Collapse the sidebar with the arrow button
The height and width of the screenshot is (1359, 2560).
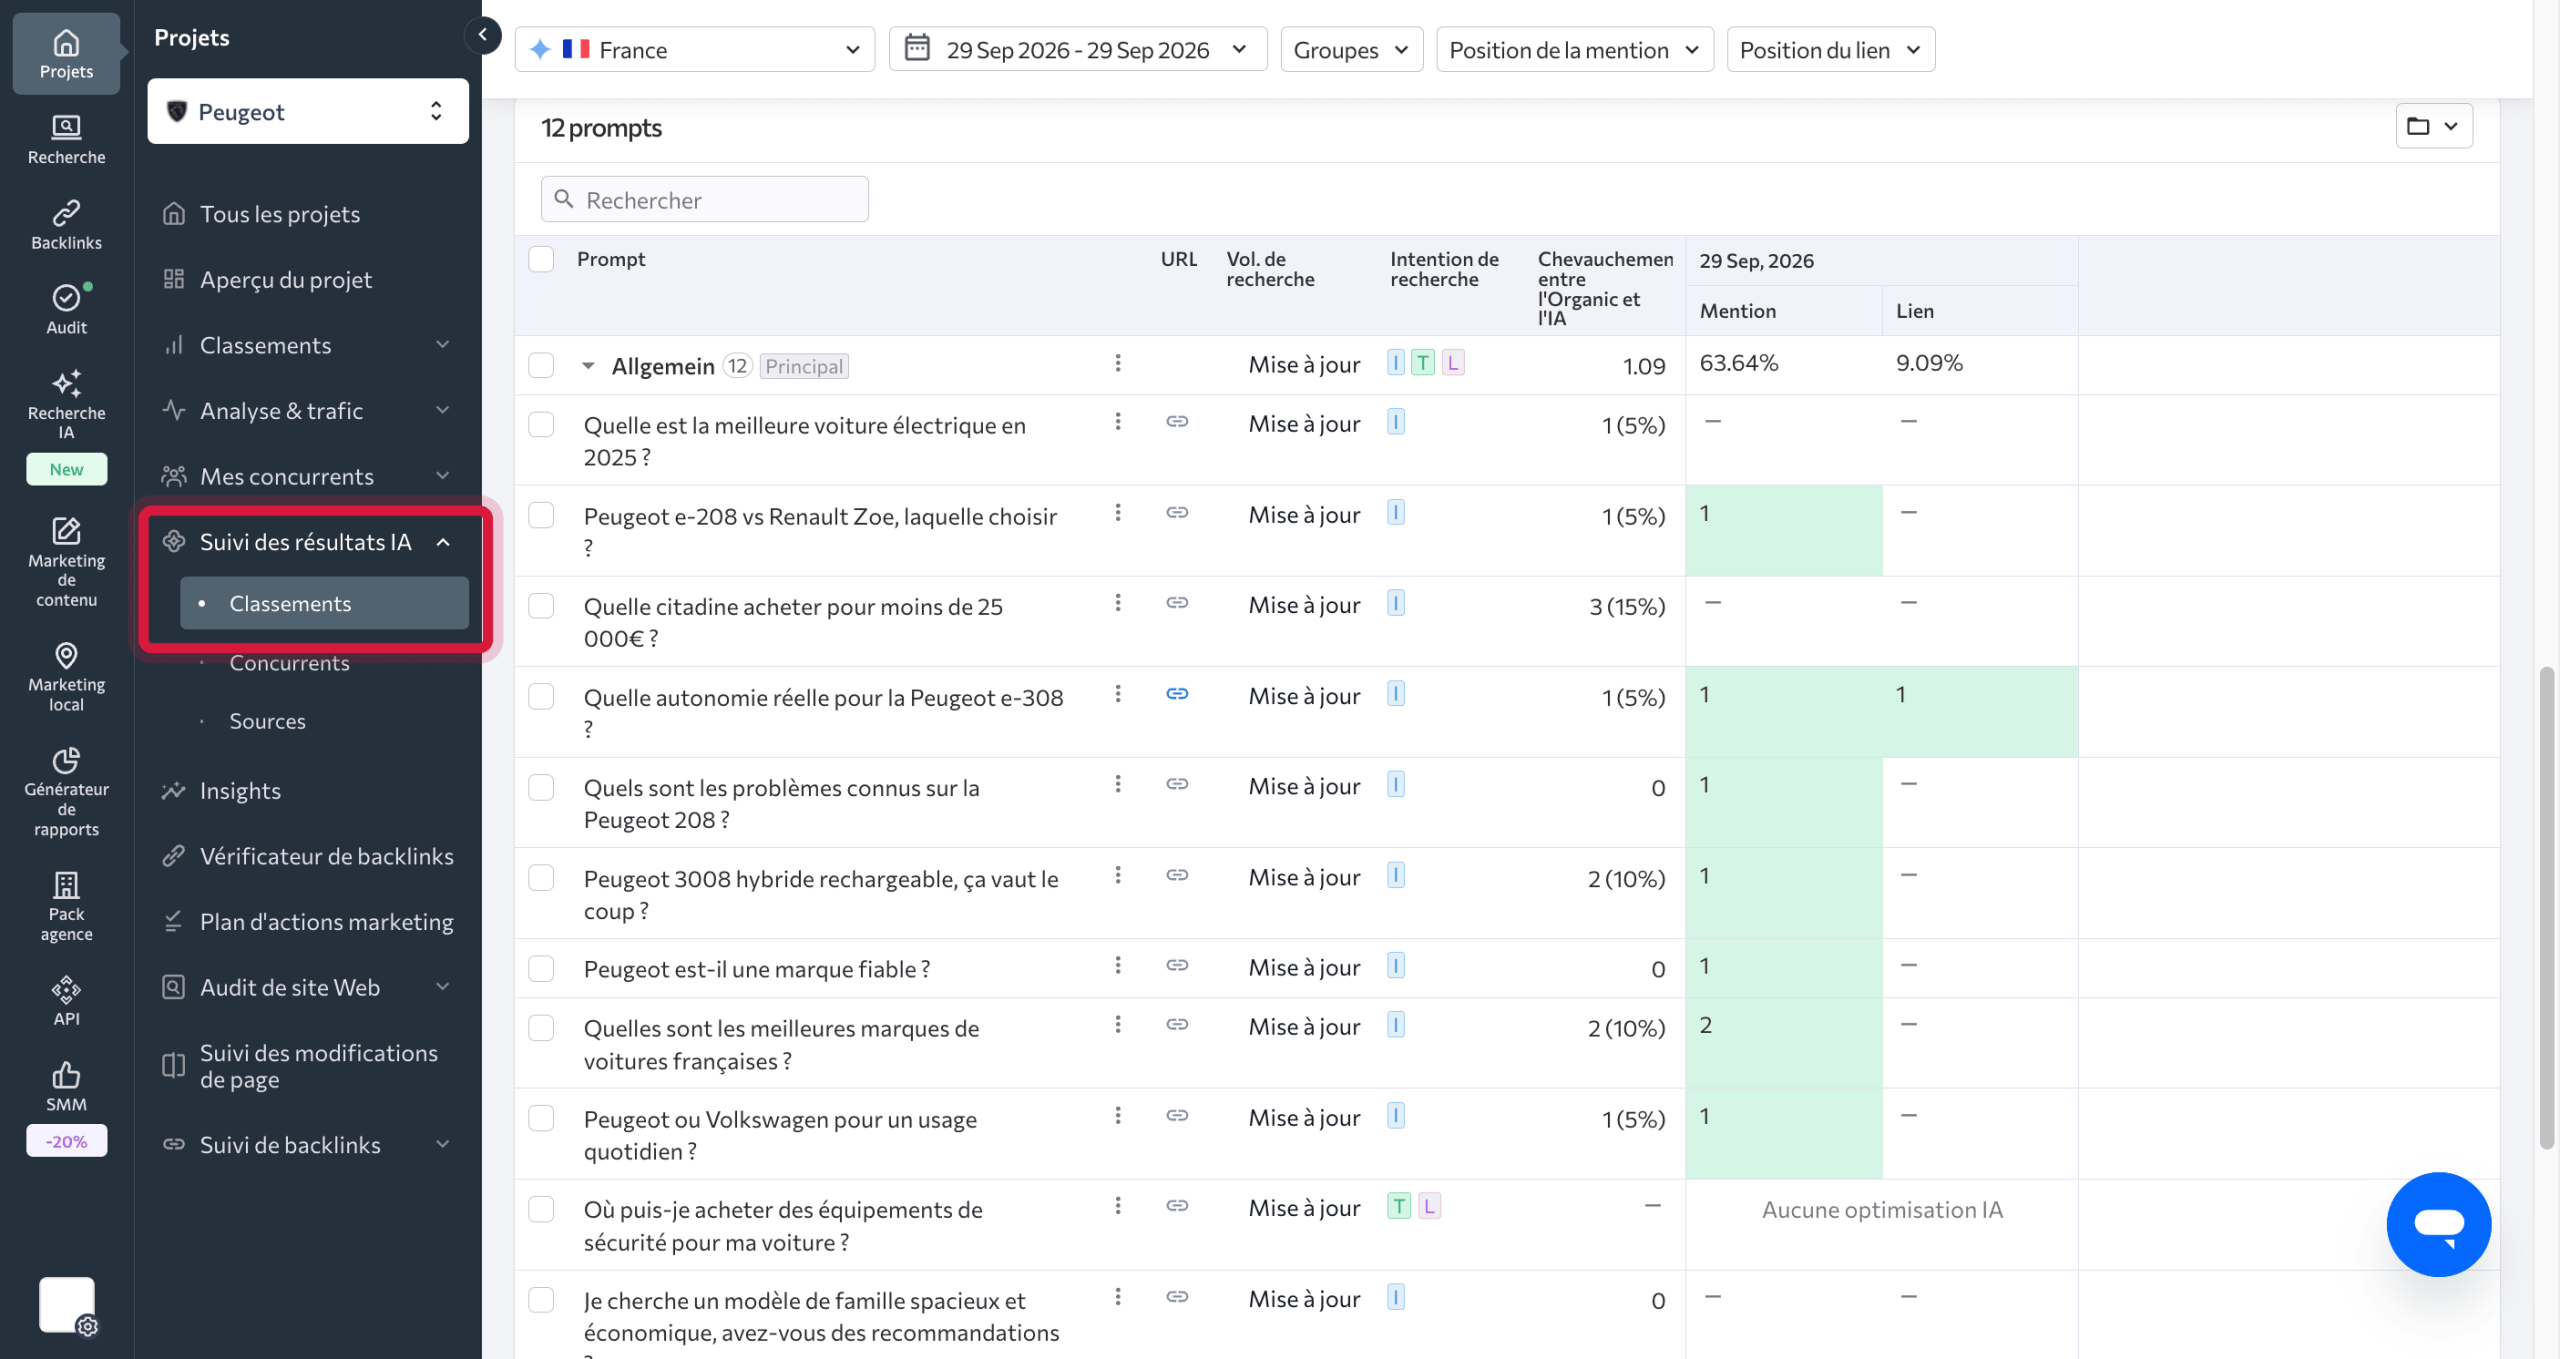click(482, 35)
